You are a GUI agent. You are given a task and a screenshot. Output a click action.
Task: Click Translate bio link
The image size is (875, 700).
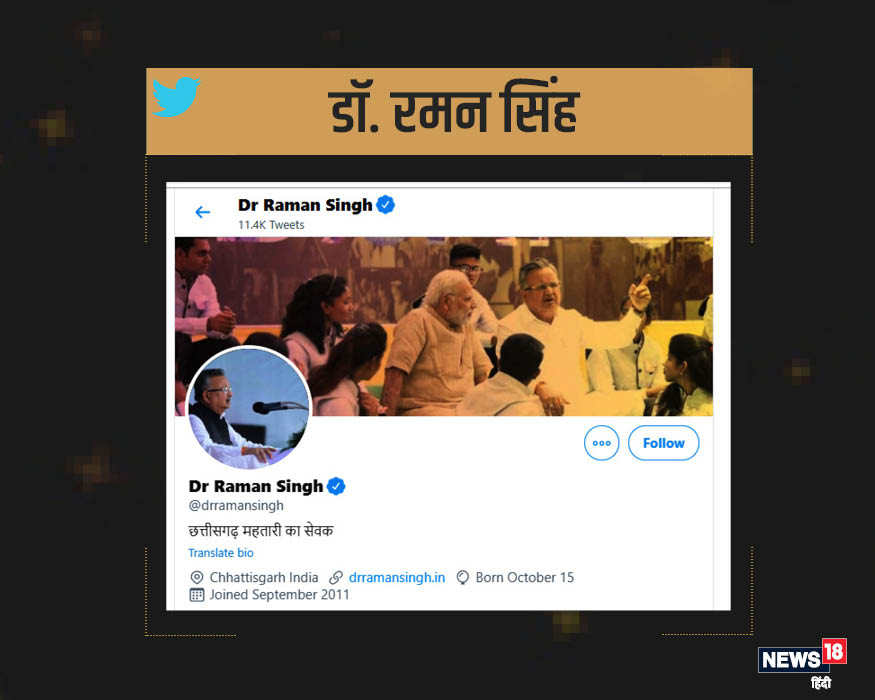point(221,553)
